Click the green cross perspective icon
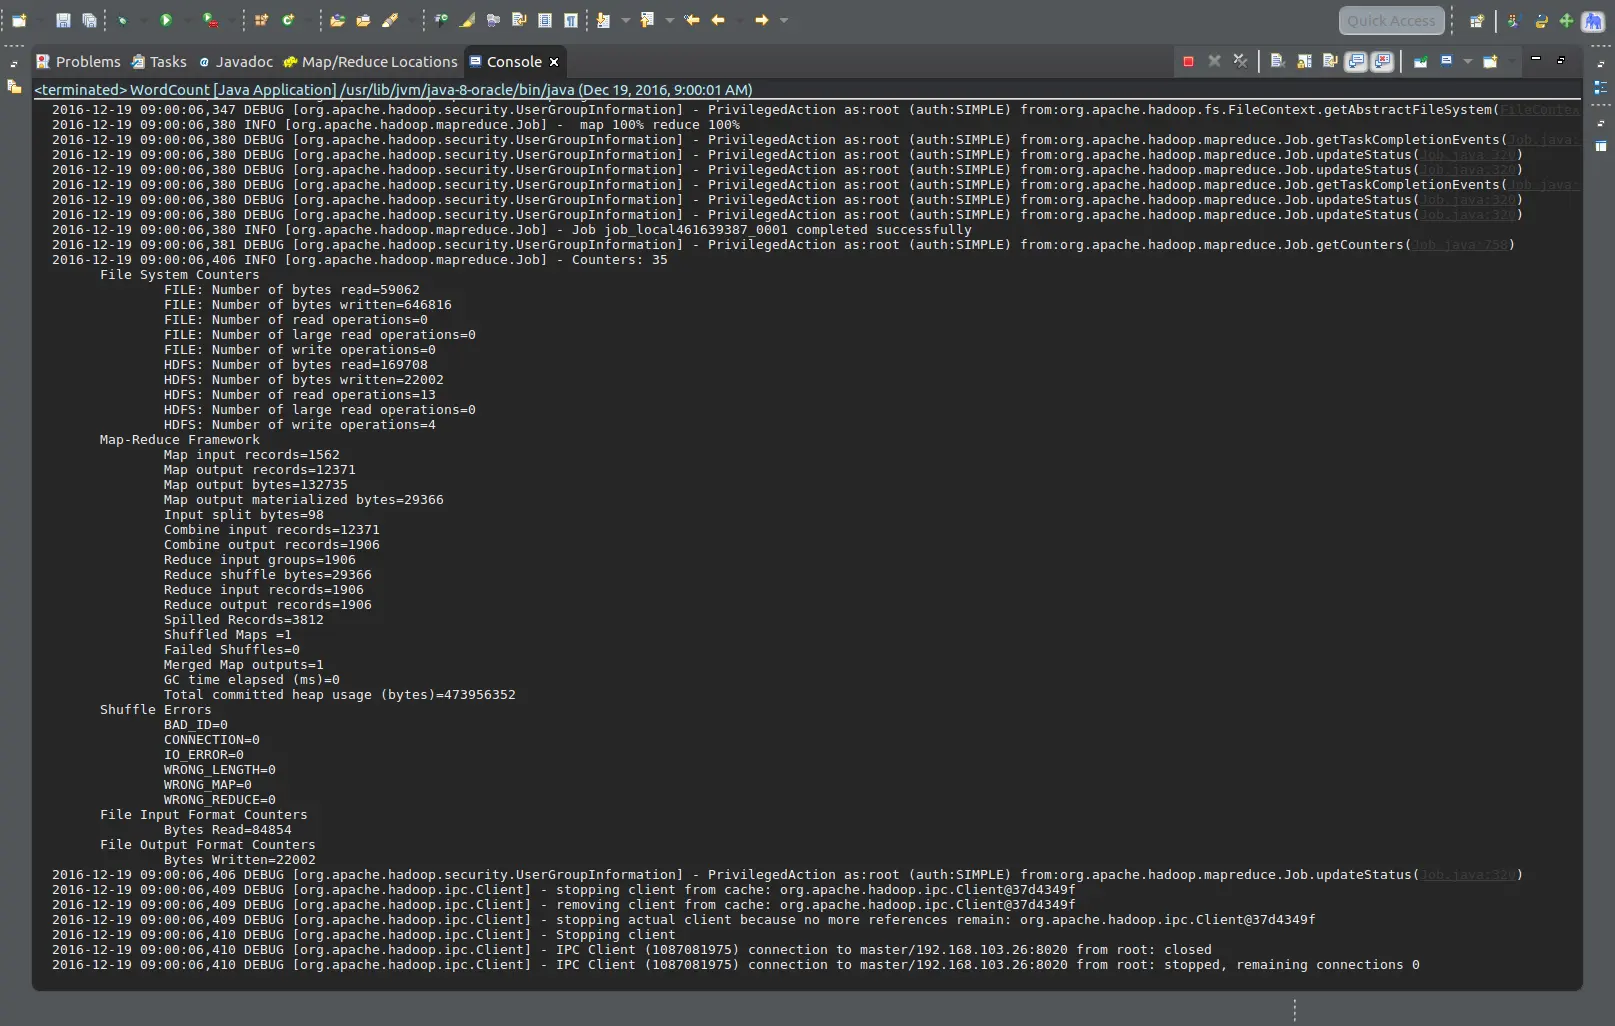1615x1026 pixels. coord(1567,20)
